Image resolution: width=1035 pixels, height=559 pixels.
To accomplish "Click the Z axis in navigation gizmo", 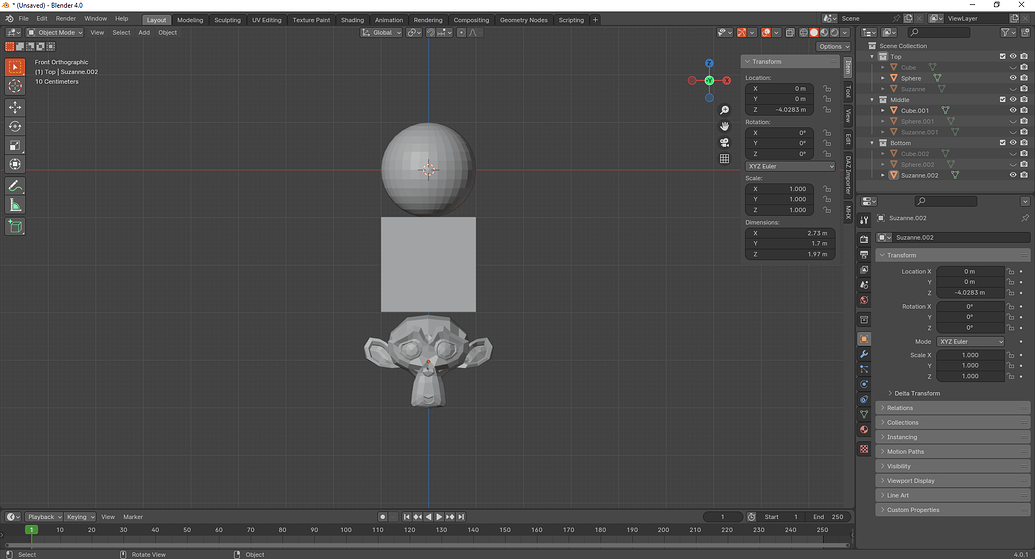I will 709,63.
